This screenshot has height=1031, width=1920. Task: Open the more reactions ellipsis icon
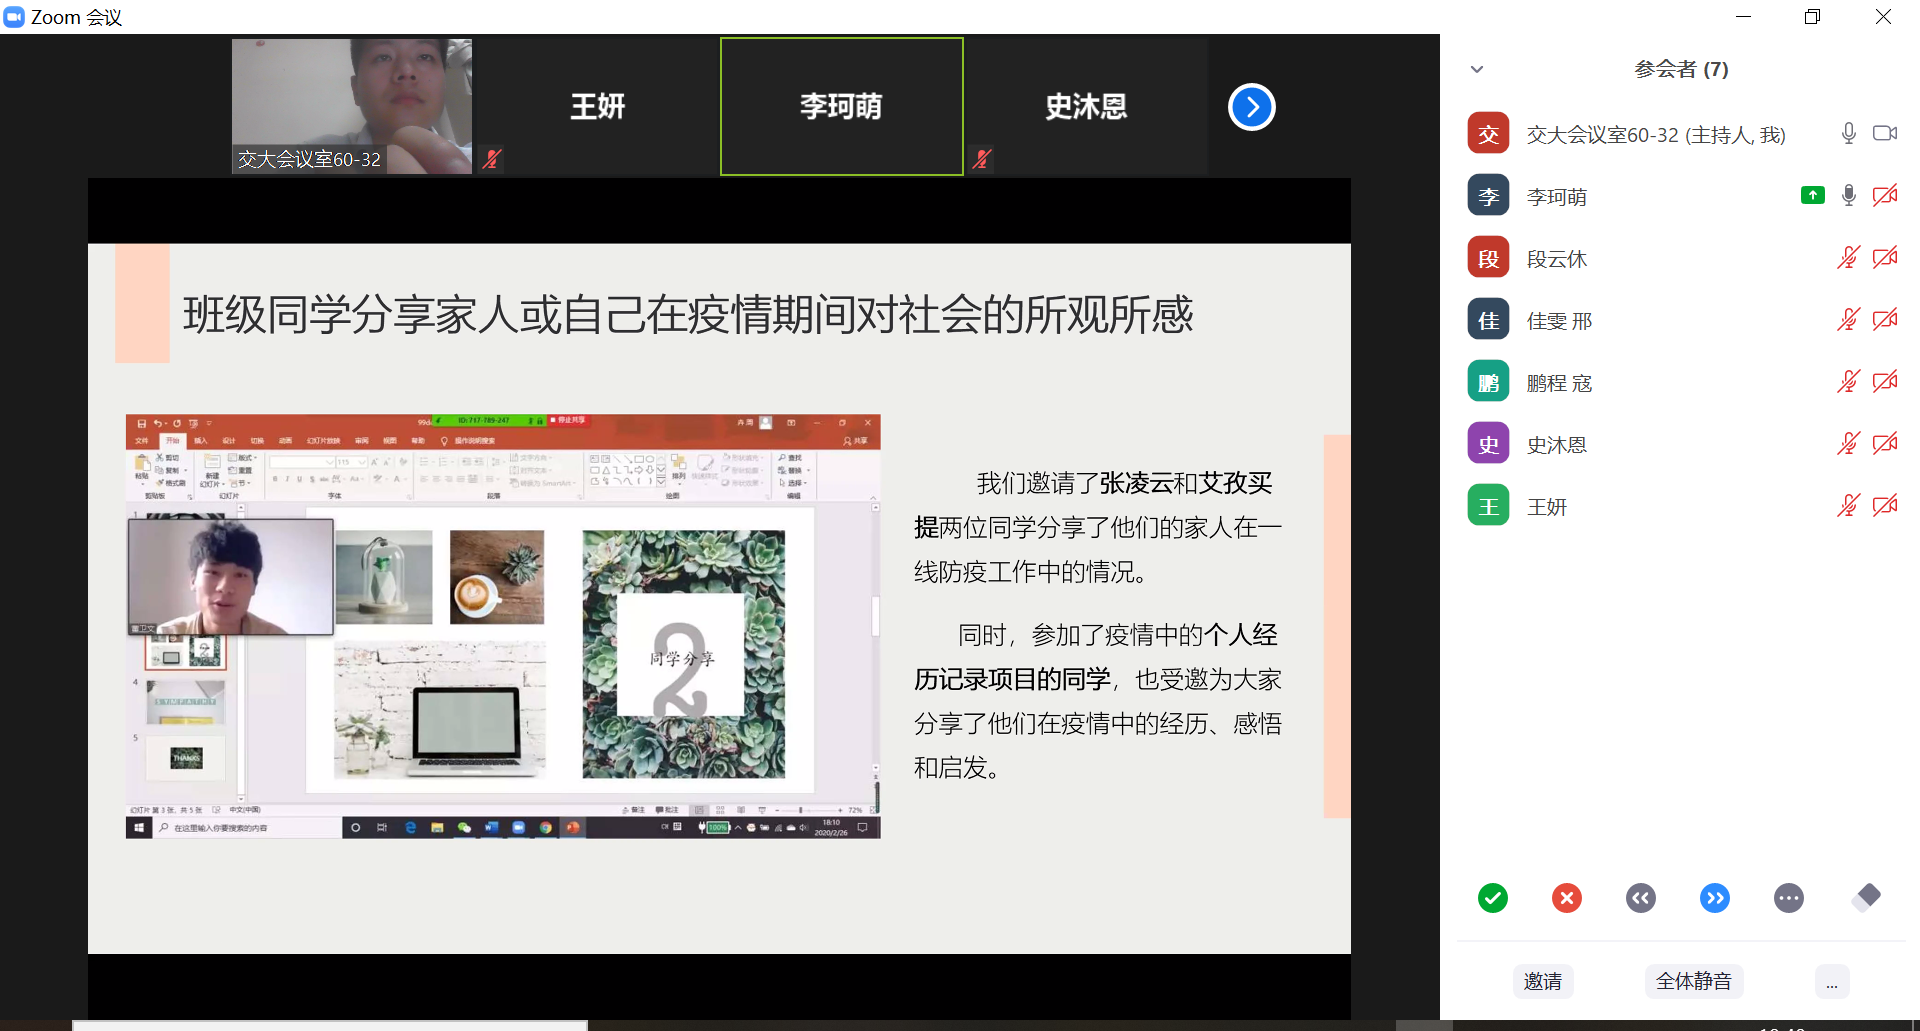point(1788,898)
